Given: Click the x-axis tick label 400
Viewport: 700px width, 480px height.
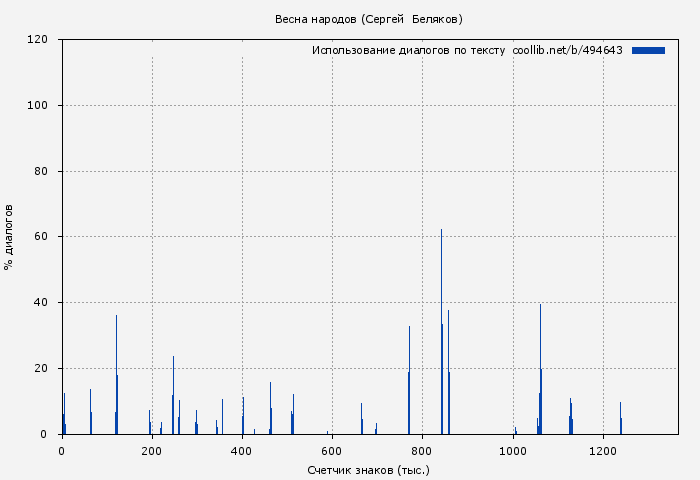Looking at the screenshot, I should tap(242, 451).
